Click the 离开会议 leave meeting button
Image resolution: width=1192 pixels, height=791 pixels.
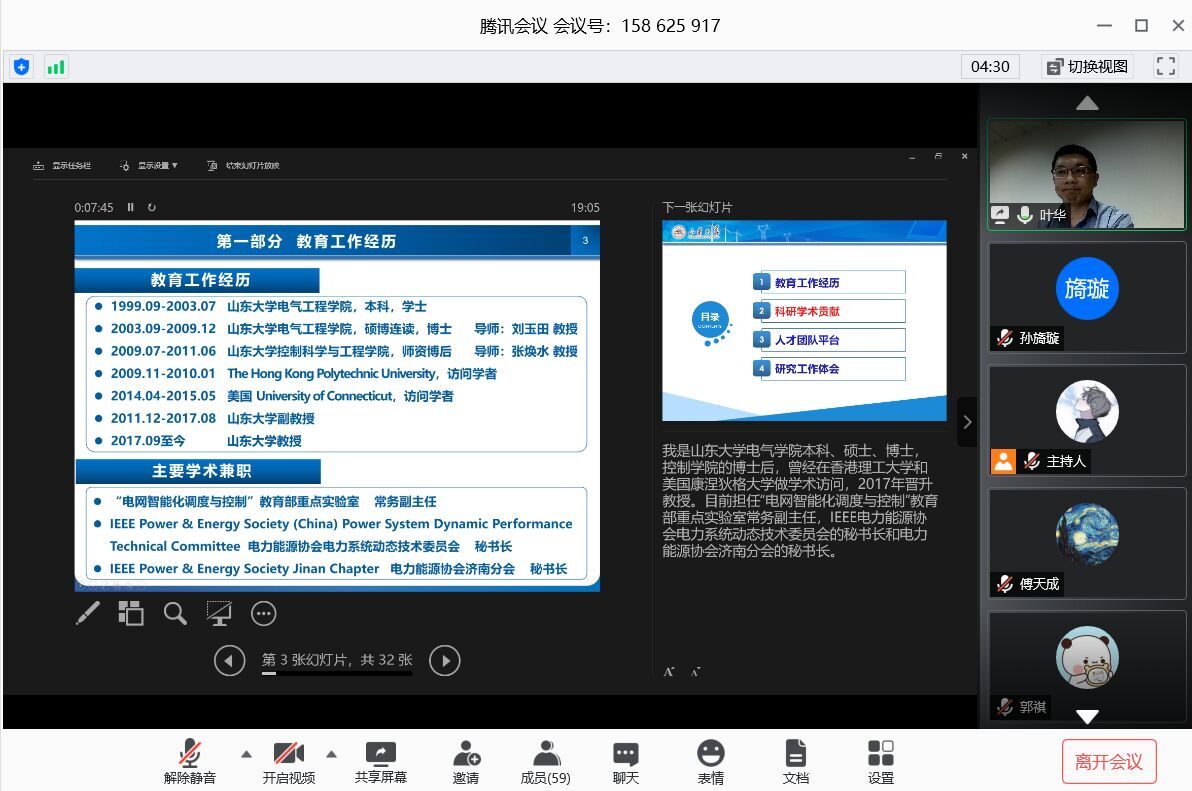click(1108, 762)
